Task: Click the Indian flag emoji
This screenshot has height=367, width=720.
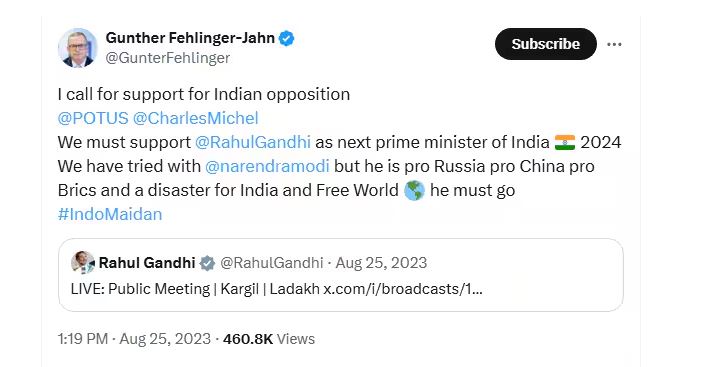Action: click(x=565, y=142)
